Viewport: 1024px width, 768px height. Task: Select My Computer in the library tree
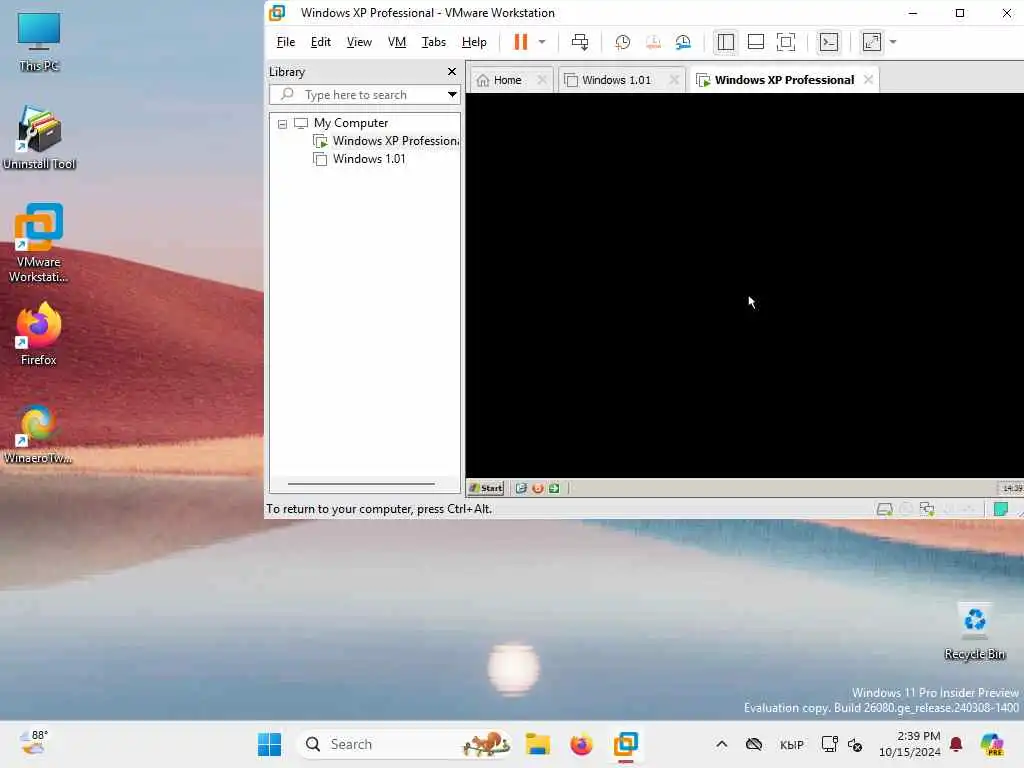point(351,123)
